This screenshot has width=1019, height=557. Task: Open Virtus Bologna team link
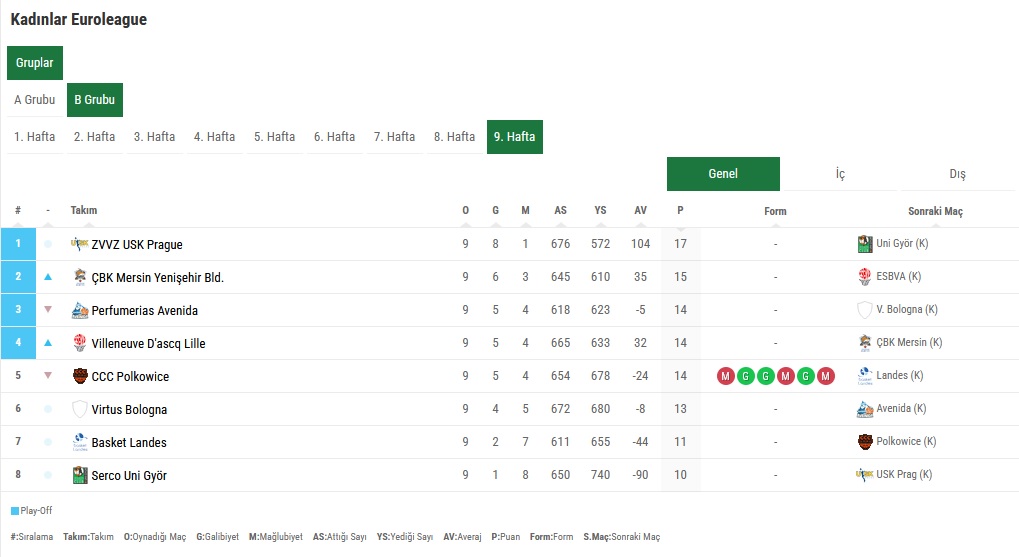[129, 409]
